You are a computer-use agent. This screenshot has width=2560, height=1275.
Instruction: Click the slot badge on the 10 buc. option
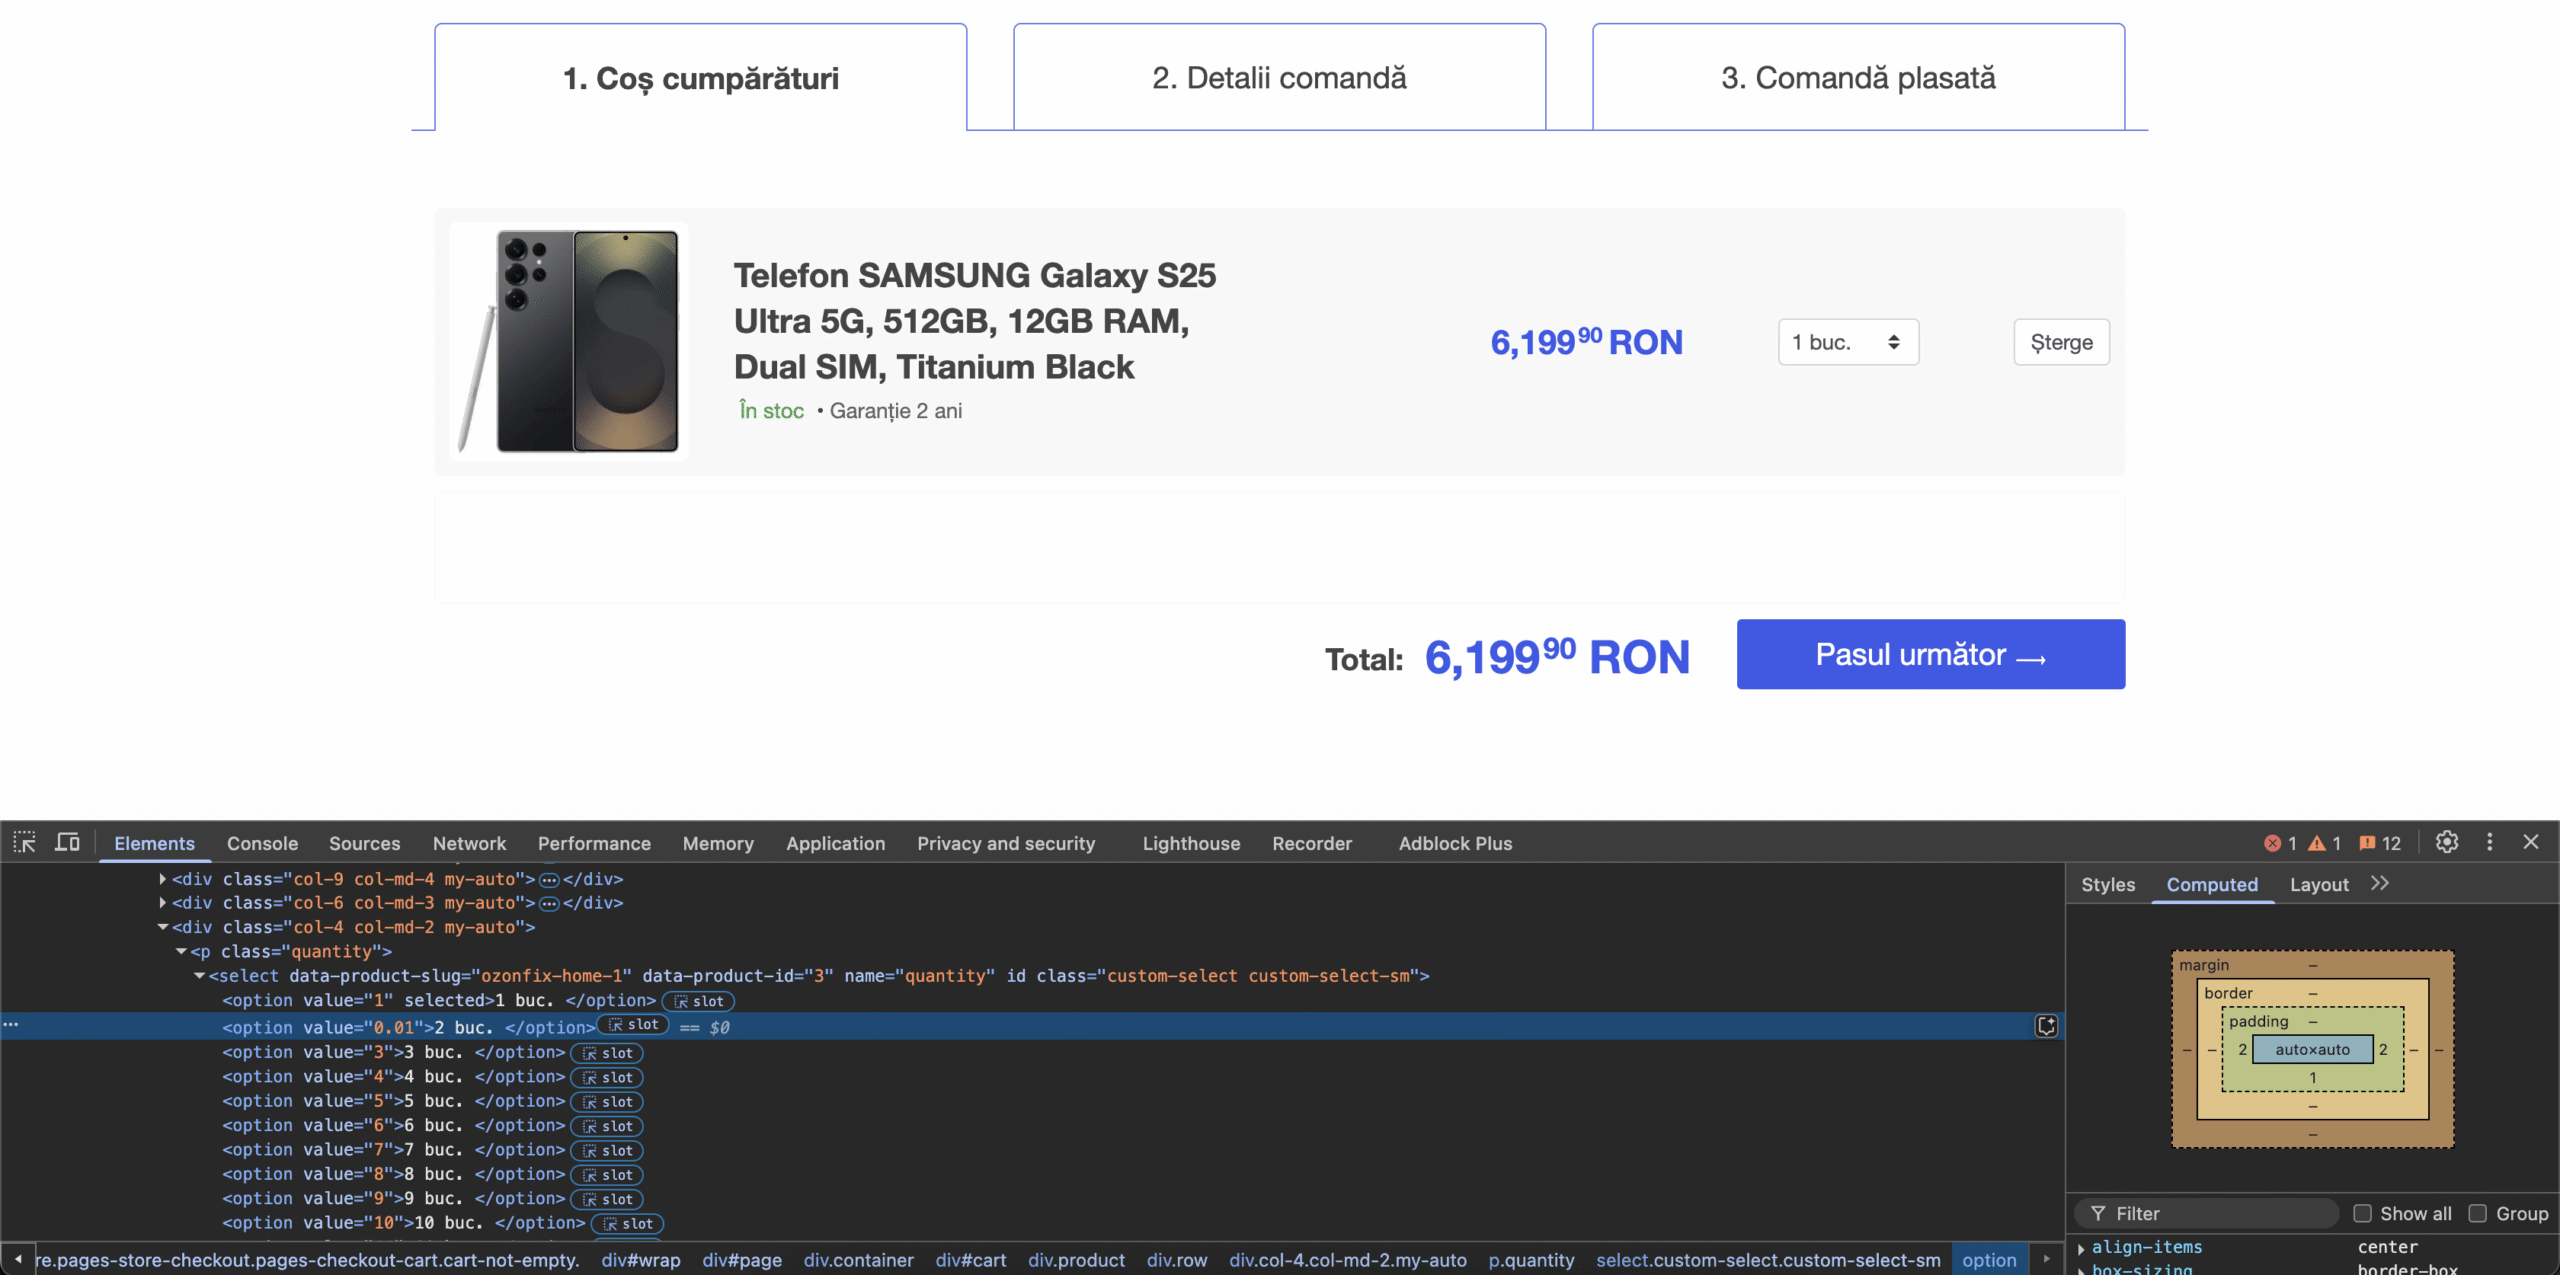pyautogui.click(x=627, y=1224)
